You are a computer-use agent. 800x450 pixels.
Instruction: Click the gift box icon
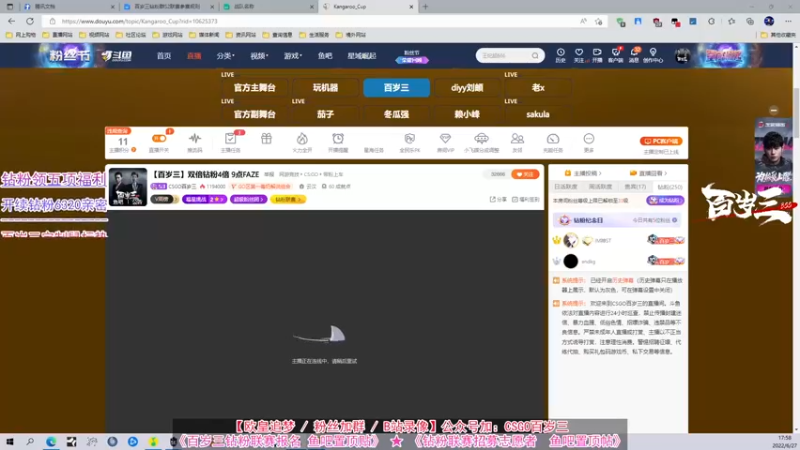click(x=266, y=138)
